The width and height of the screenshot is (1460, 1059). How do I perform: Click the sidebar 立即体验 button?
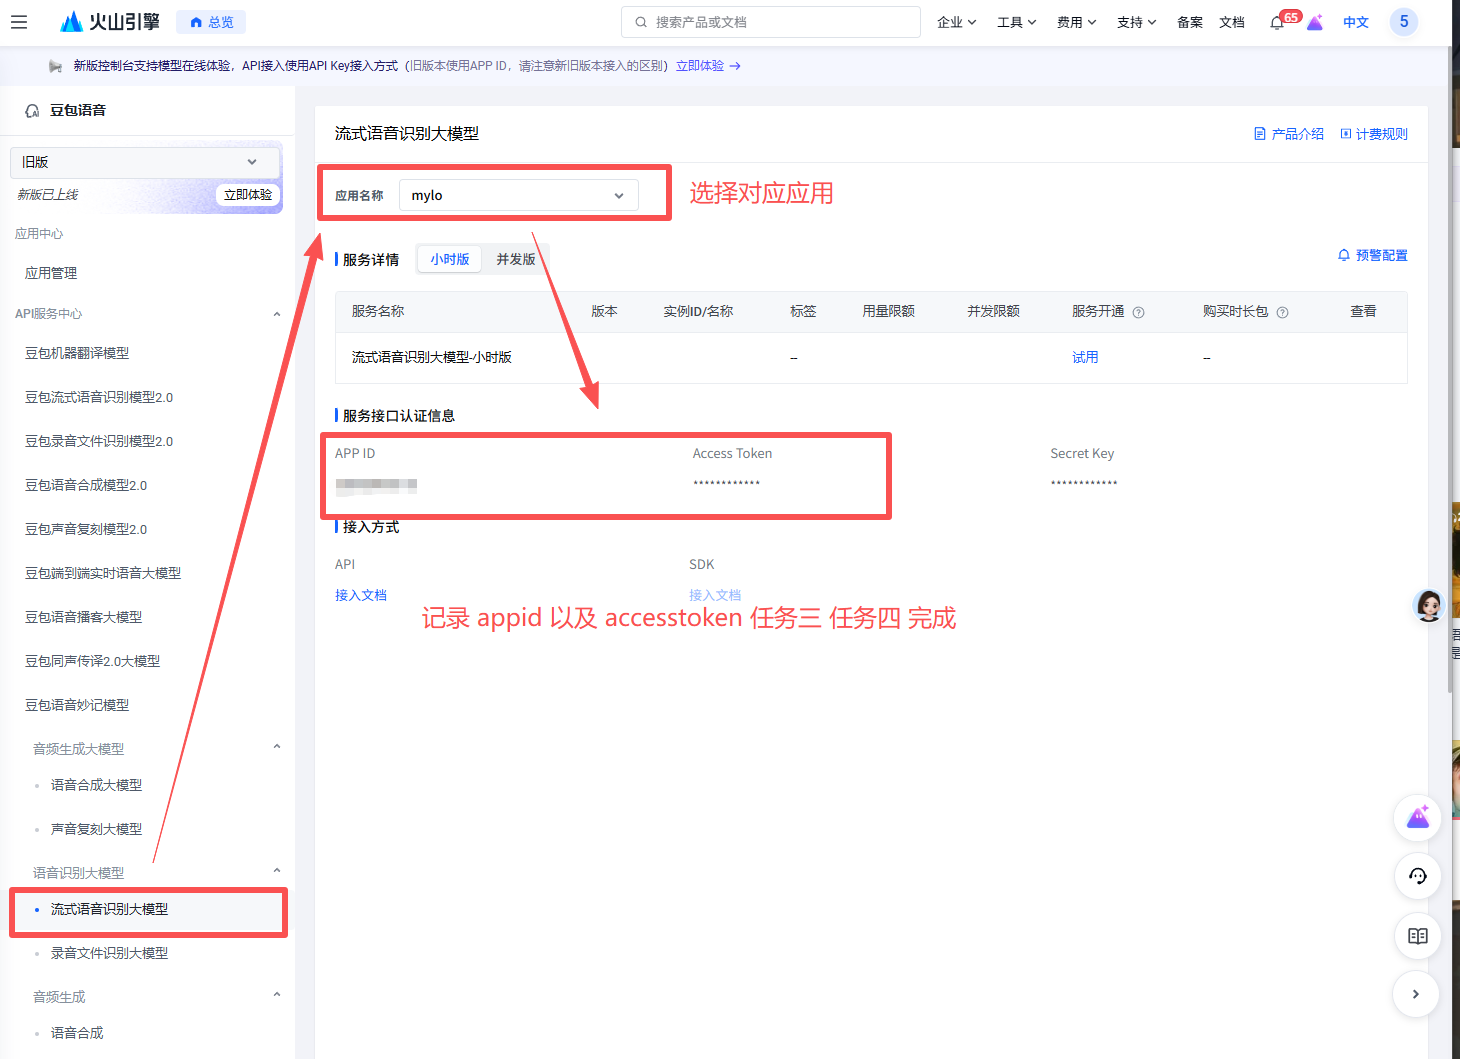tap(248, 195)
